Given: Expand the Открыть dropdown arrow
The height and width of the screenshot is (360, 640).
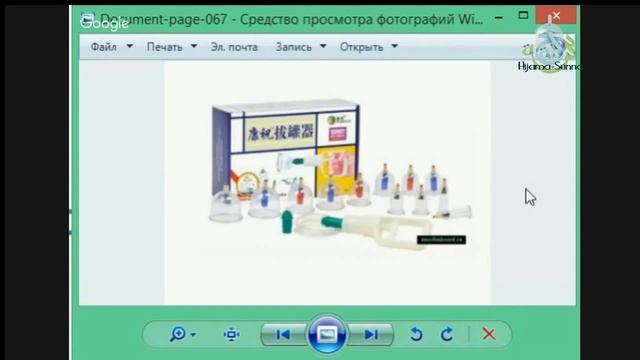Looking at the screenshot, I should (395, 47).
